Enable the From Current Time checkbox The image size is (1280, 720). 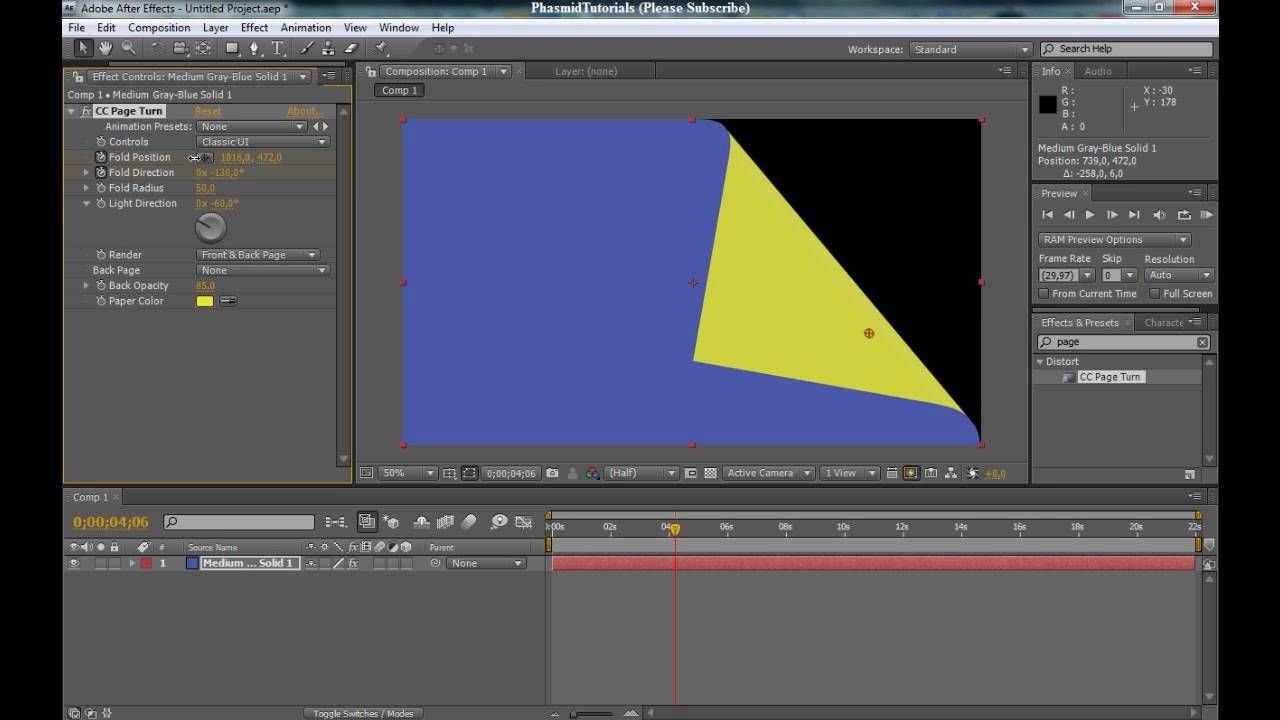click(1044, 294)
